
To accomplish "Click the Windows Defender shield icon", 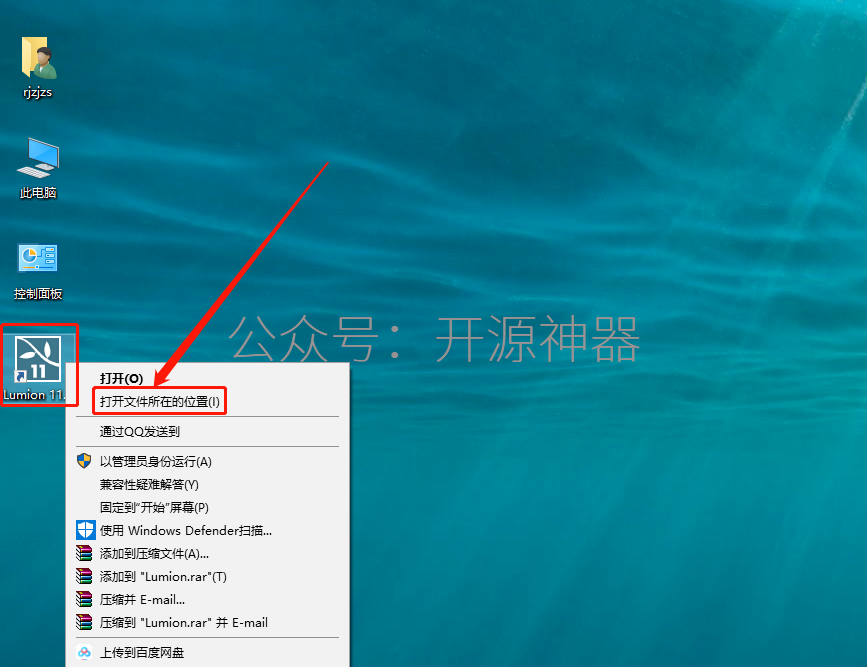I will [x=85, y=530].
